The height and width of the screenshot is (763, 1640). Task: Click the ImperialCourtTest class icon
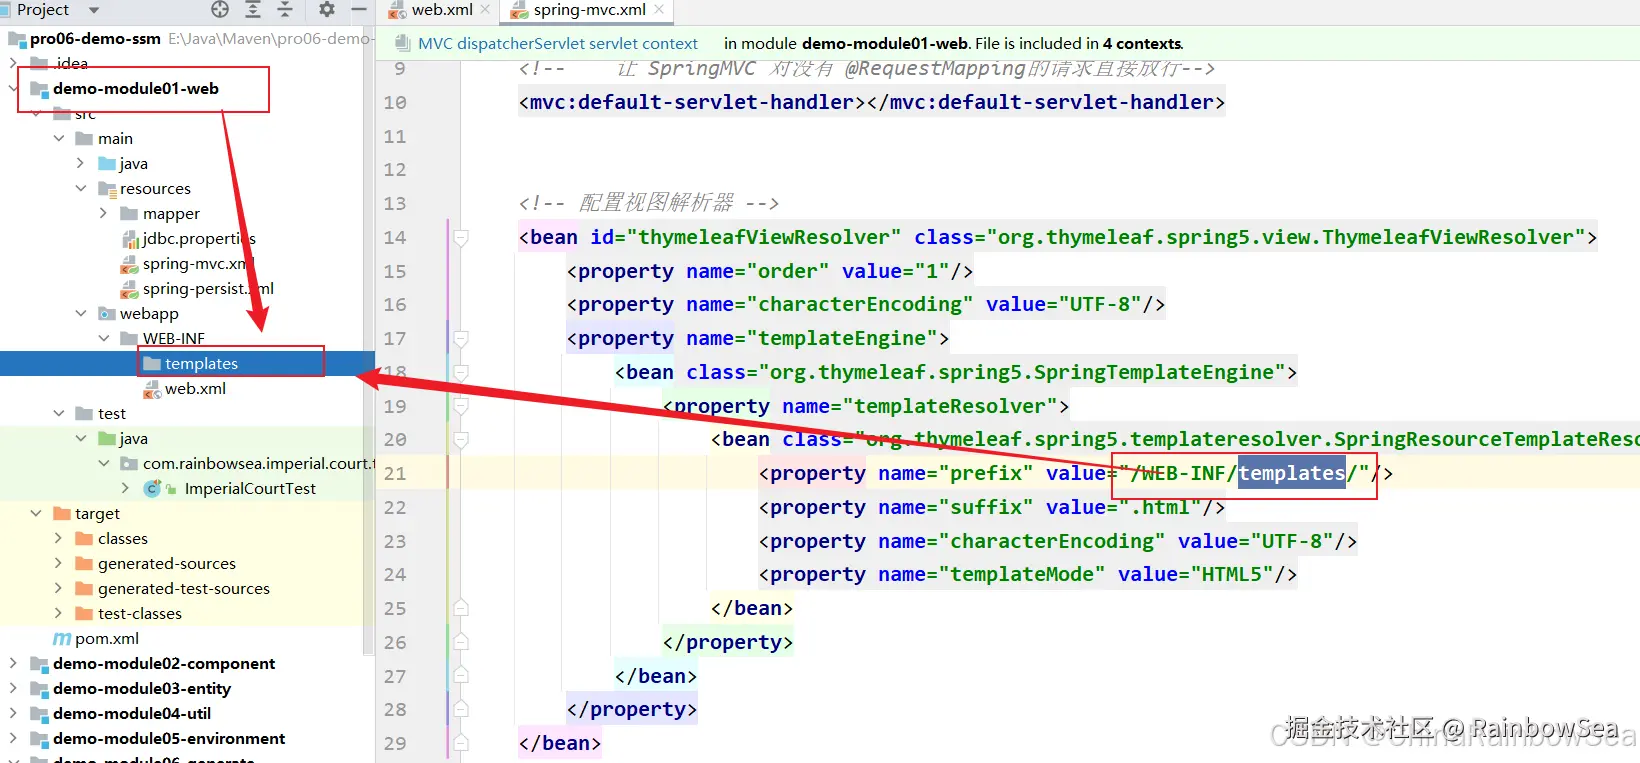(153, 489)
